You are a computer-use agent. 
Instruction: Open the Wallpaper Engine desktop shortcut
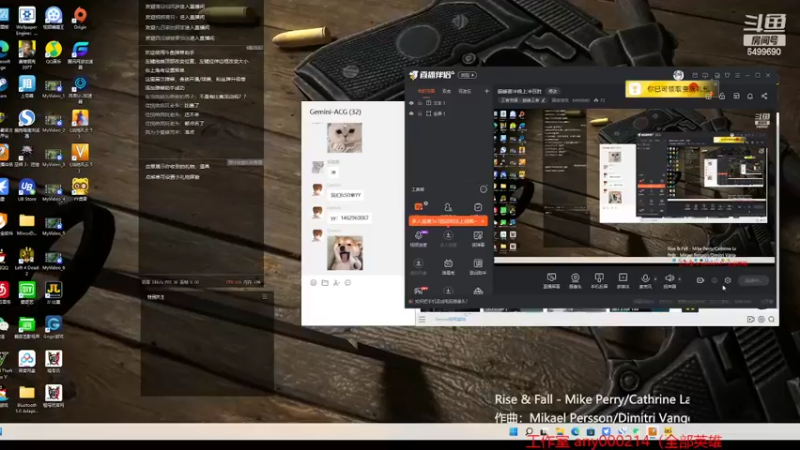click(x=27, y=18)
